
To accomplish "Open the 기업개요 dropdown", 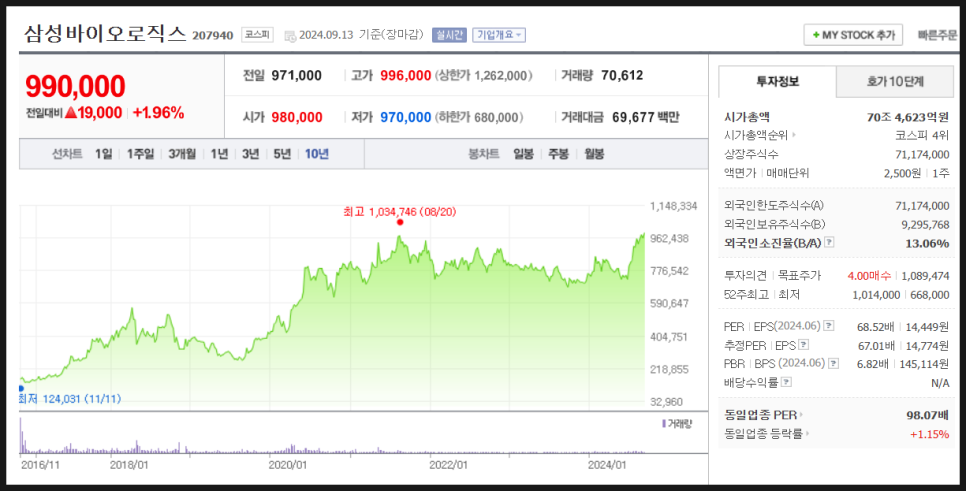I will click(499, 35).
